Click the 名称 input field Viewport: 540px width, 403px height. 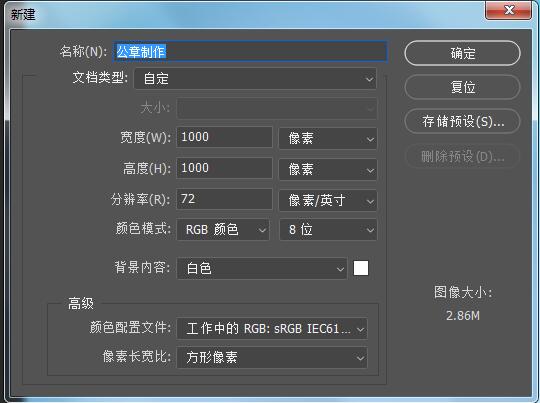tap(250, 52)
